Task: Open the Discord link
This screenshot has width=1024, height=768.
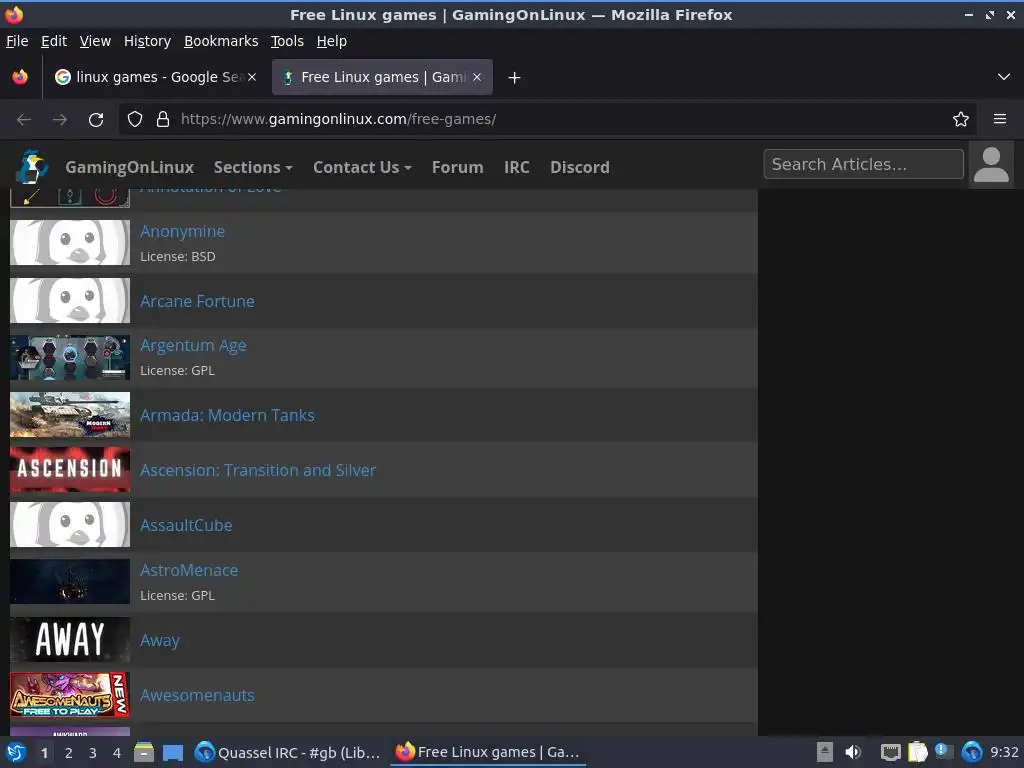Action: point(579,167)
